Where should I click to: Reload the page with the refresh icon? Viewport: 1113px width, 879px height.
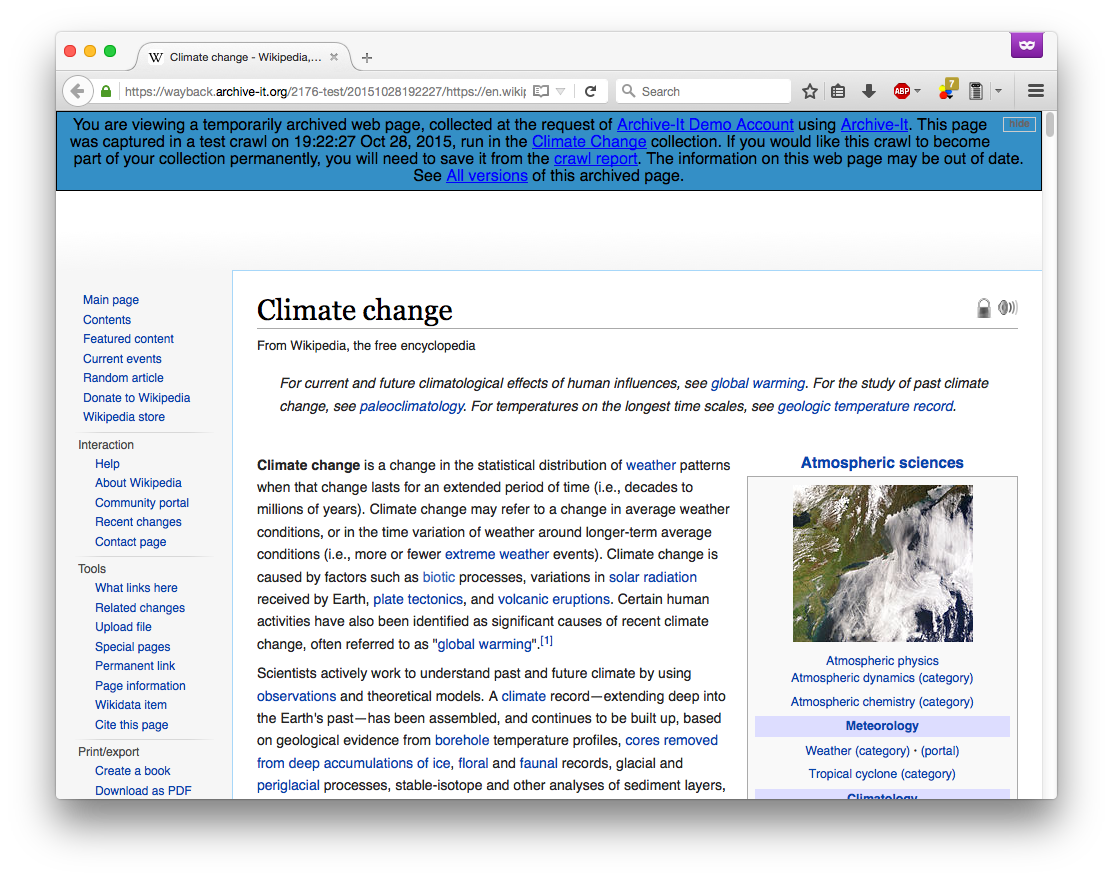[591, 91]
